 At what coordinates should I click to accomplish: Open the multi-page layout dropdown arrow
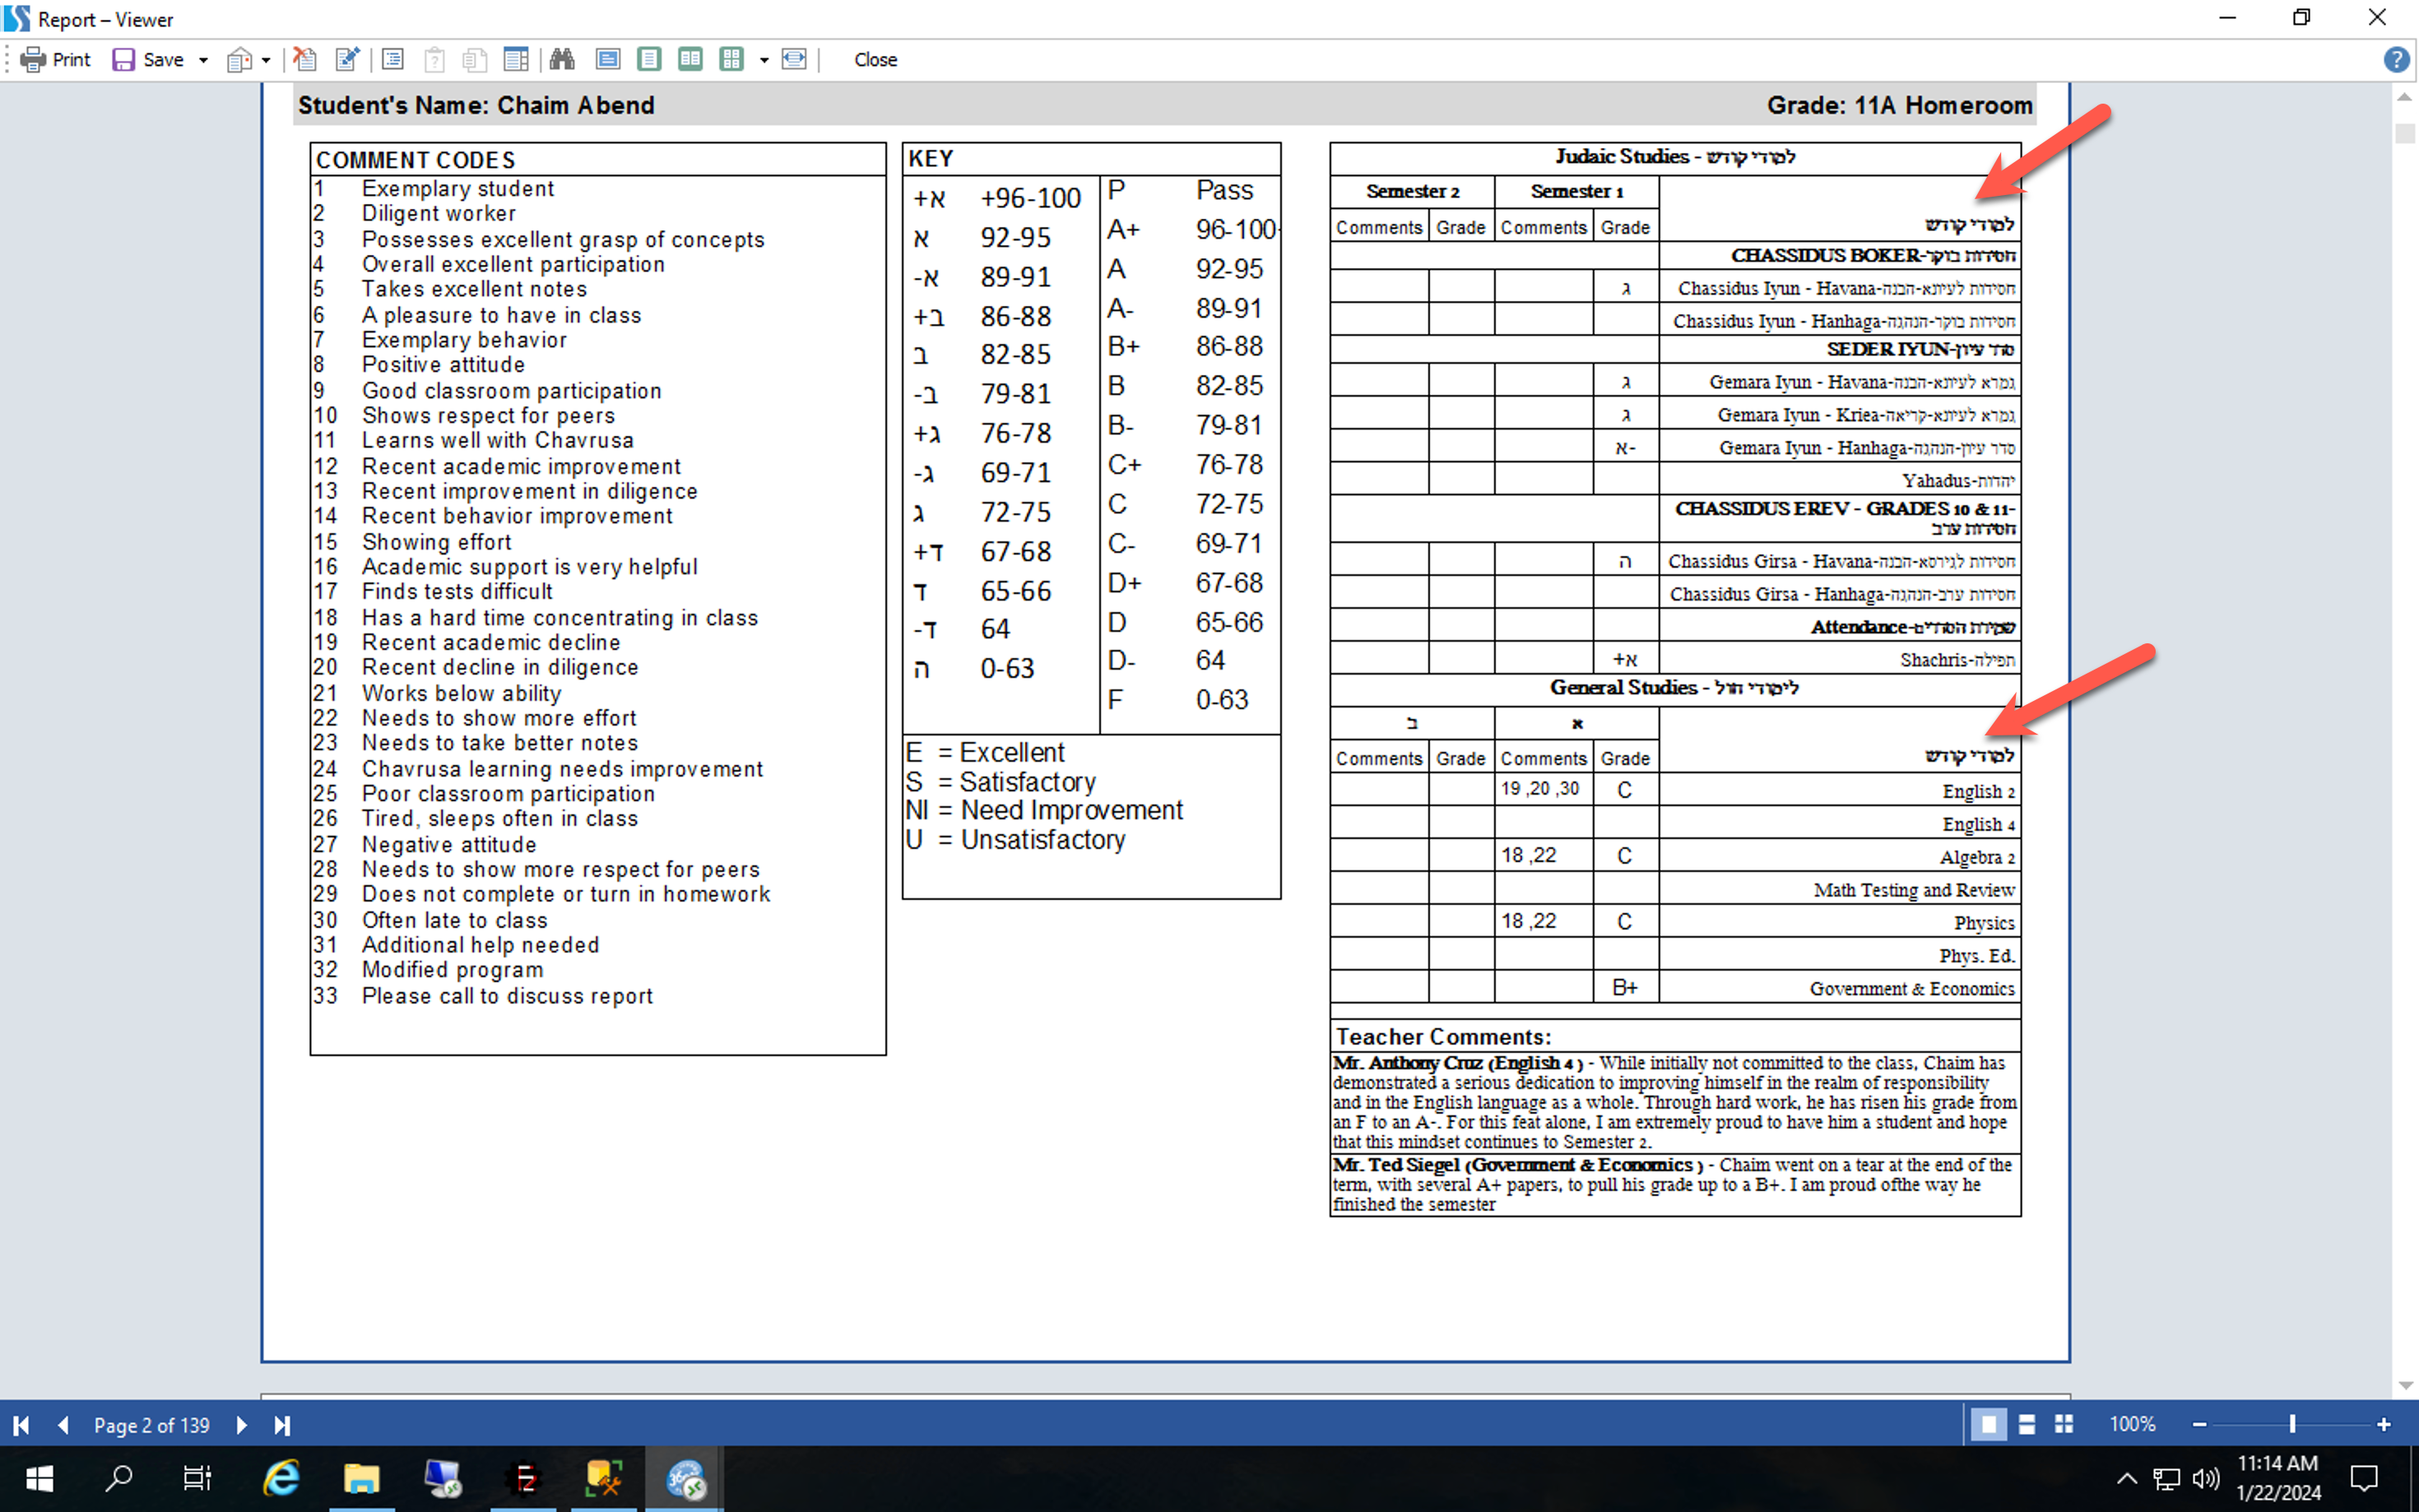pyautogui.click(x=764, y=60)
